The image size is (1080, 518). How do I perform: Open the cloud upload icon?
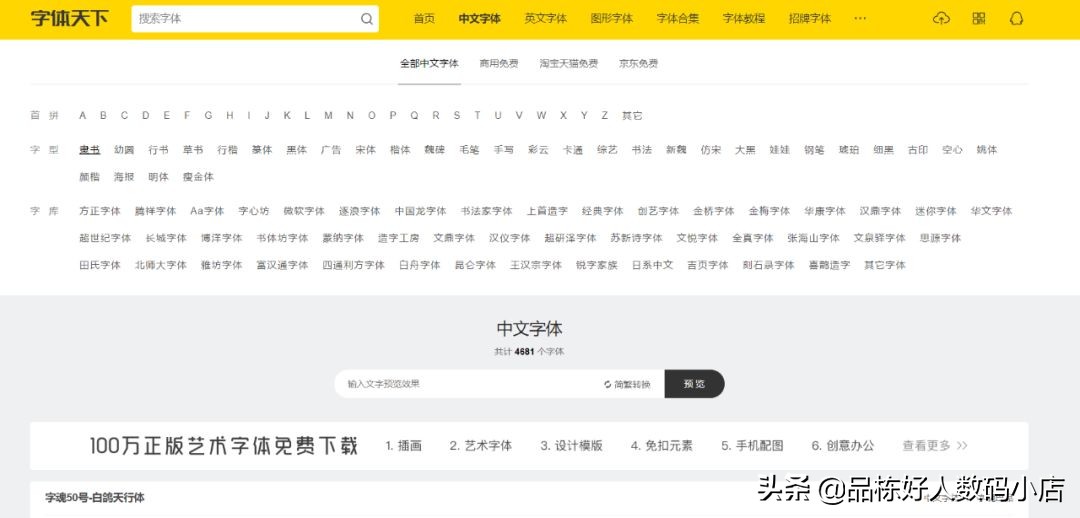[941, 19]
